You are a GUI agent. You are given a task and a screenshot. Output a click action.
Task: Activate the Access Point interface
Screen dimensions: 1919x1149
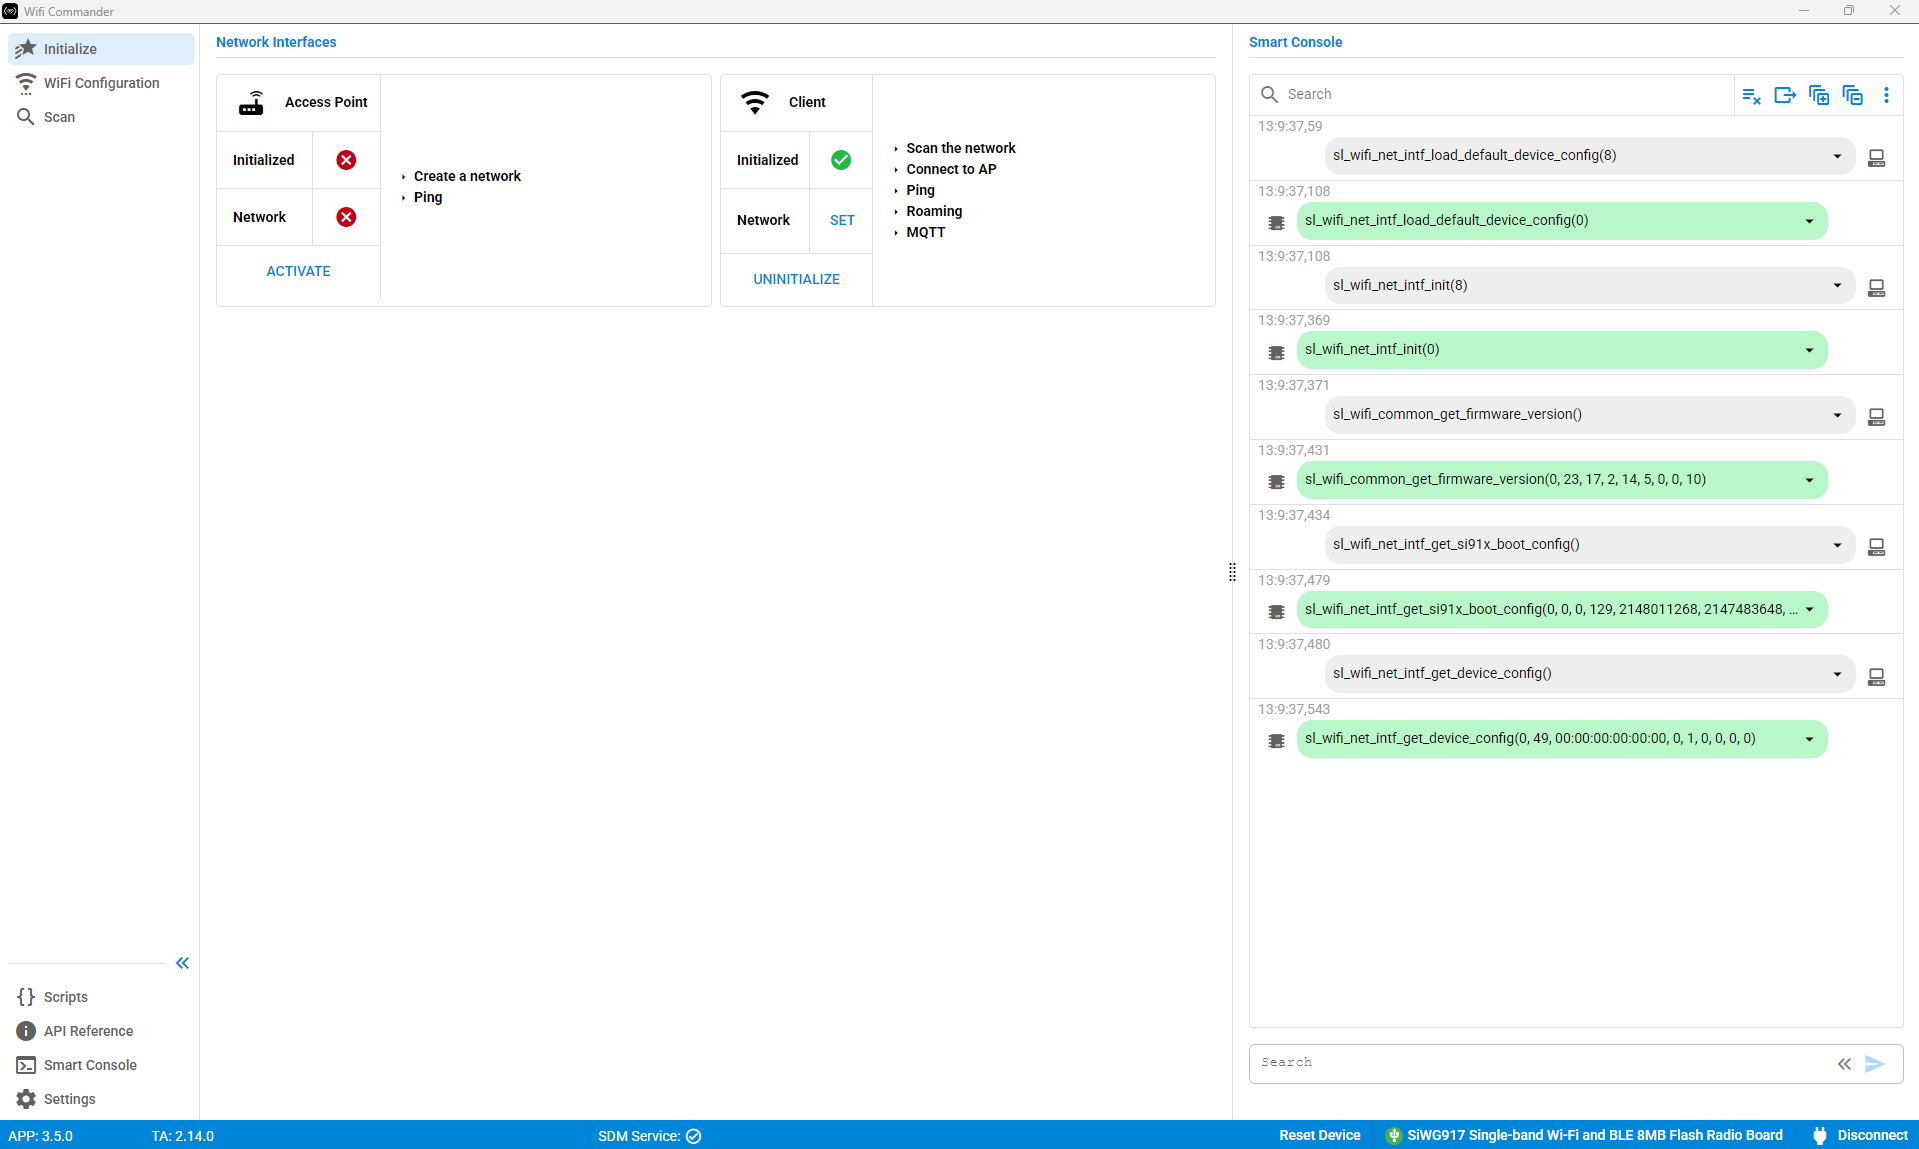pyautogui.click(x=298, y=271)
